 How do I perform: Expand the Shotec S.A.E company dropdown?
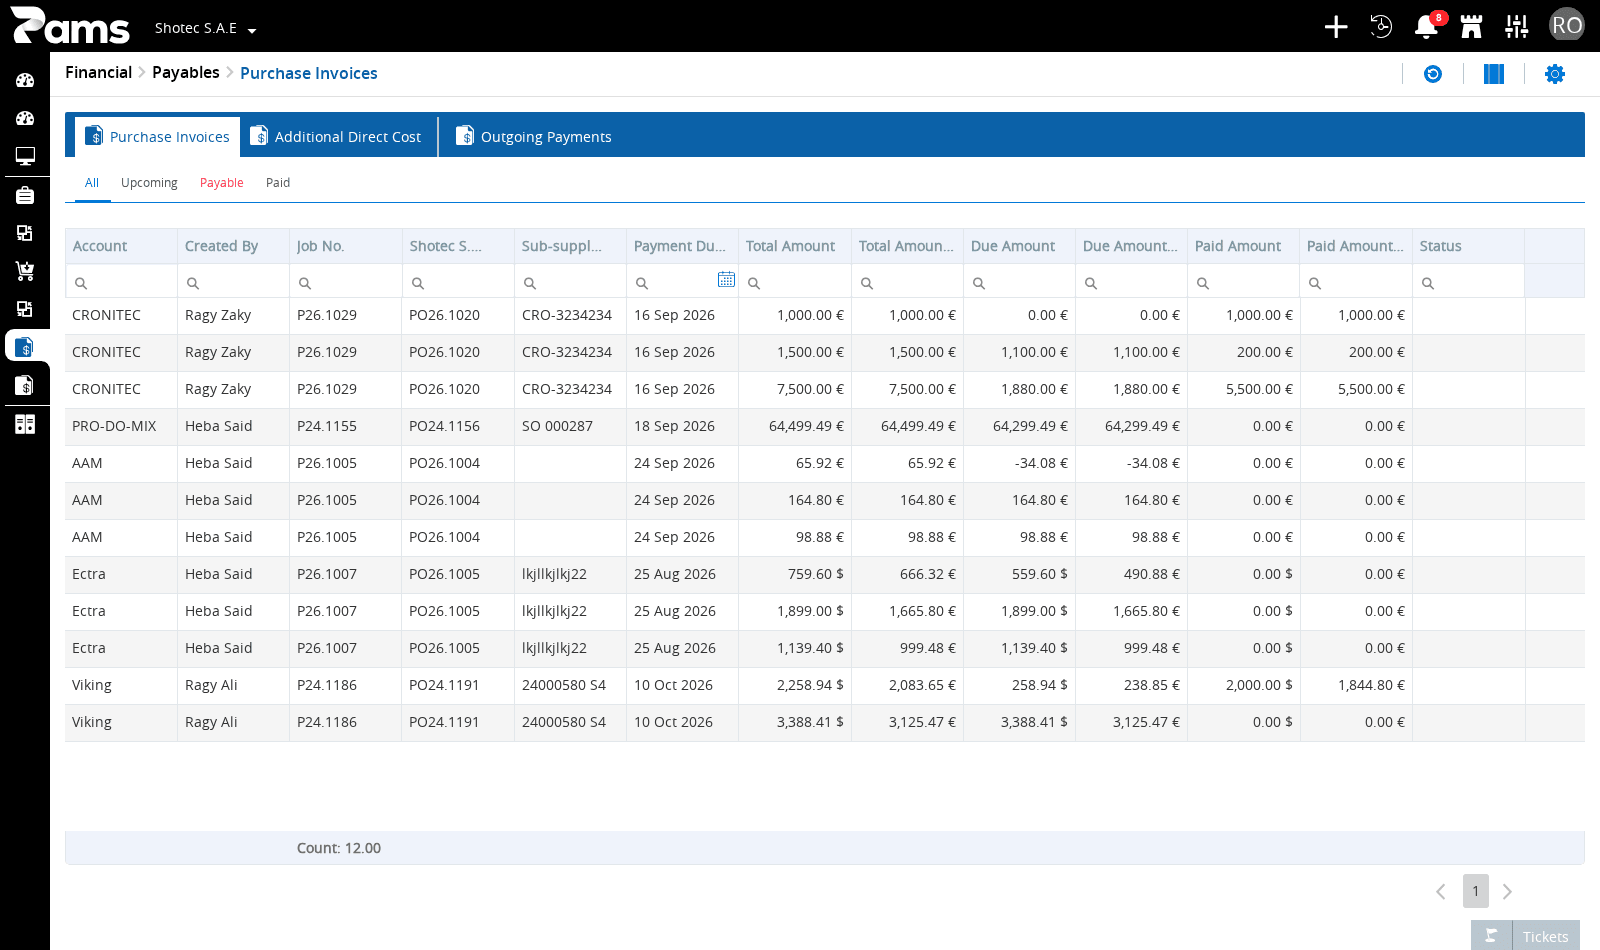point(205,28)
